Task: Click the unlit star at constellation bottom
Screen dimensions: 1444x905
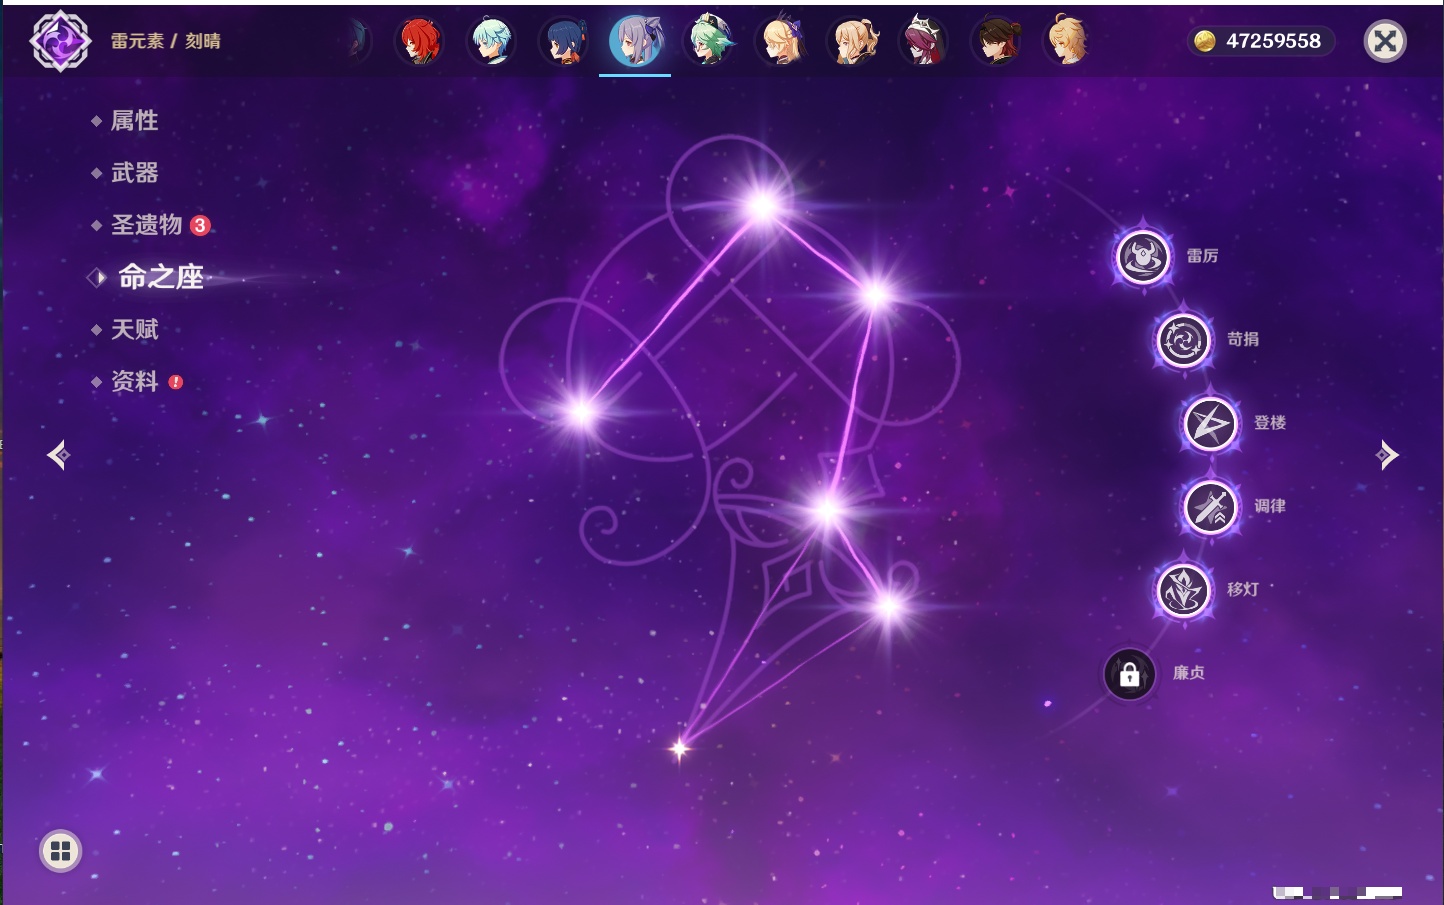Action: [x=680, y=748]
